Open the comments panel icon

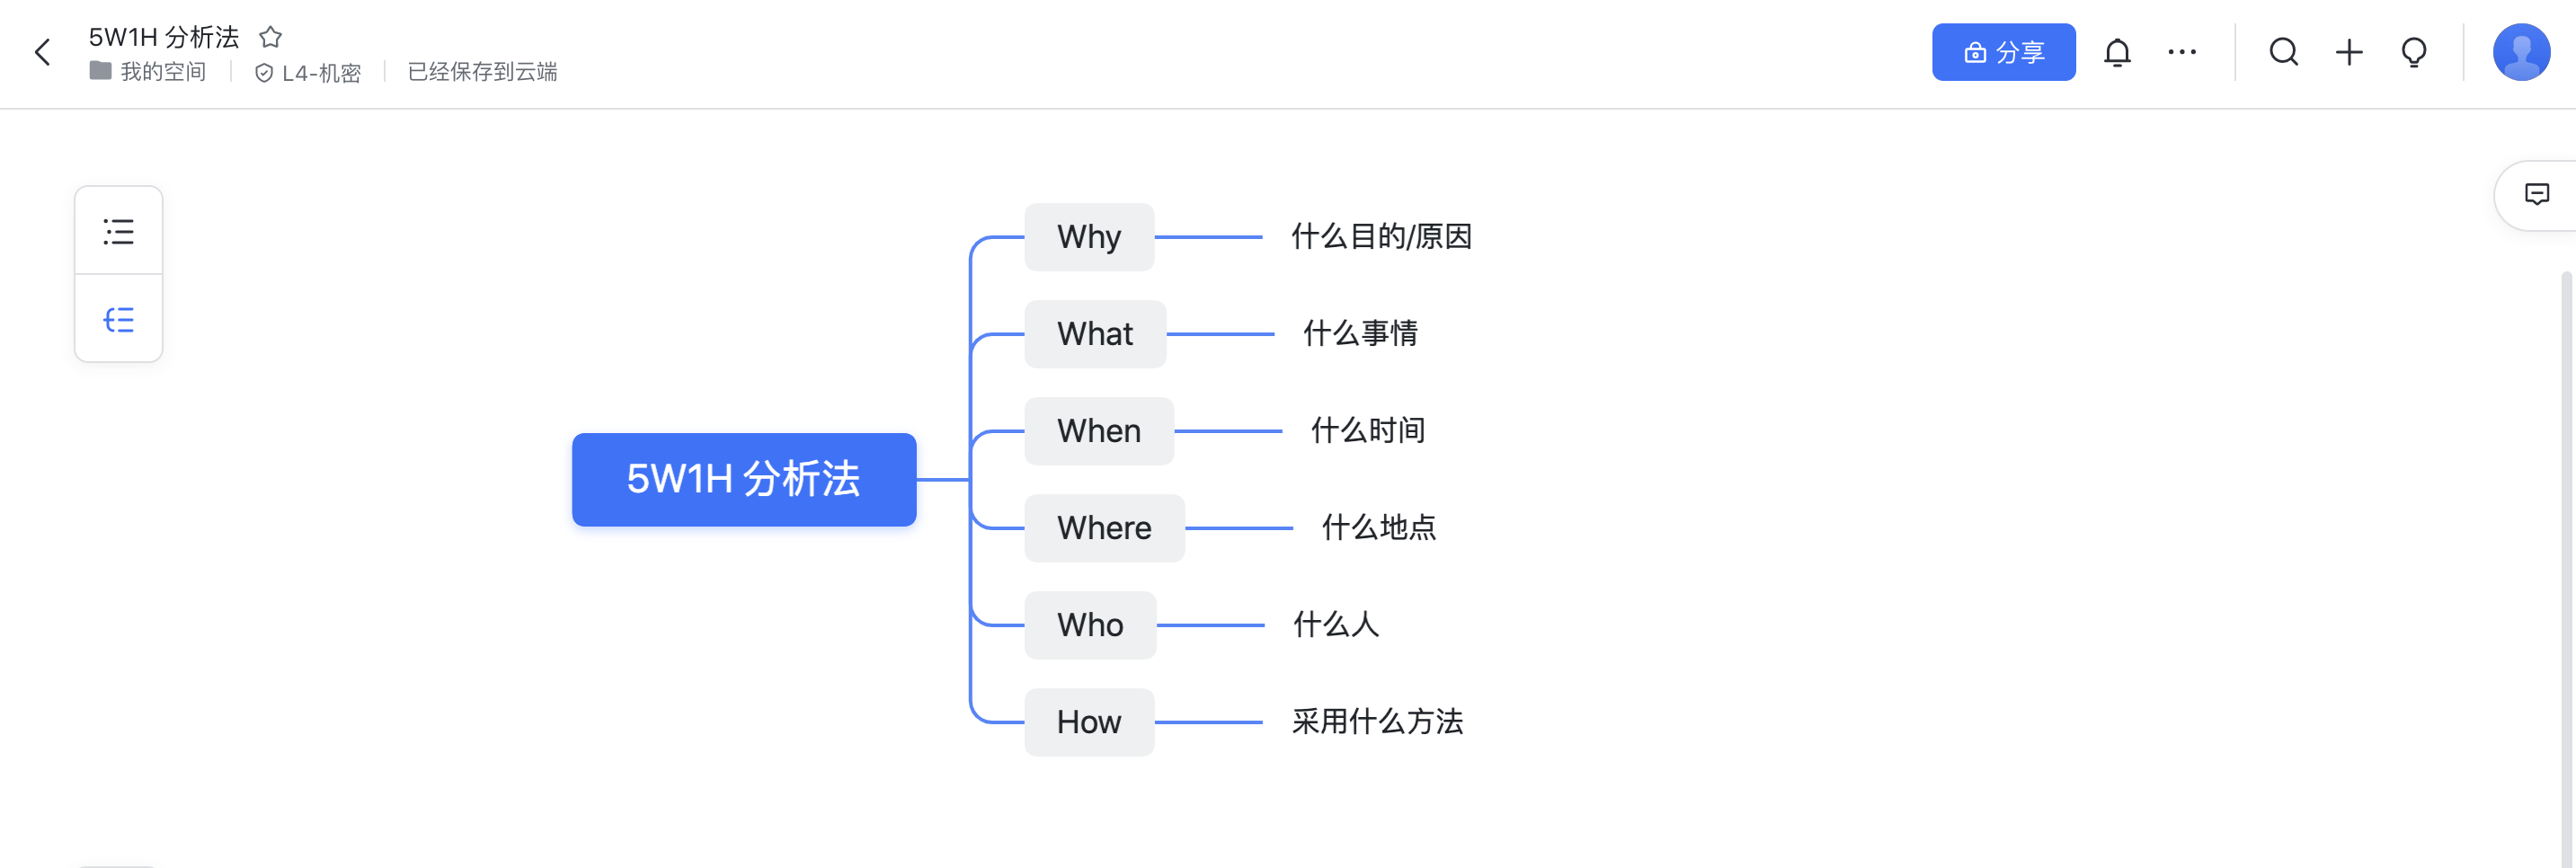(x=2536, y=194)
